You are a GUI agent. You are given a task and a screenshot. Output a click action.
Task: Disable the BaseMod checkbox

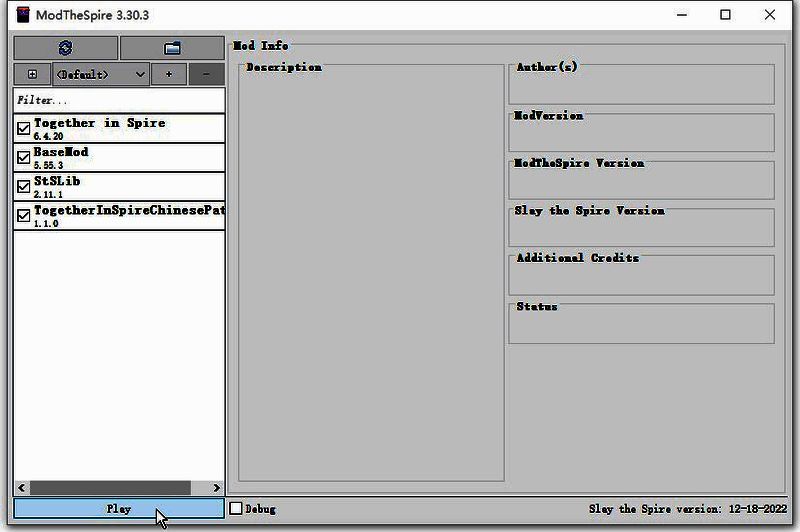click(24, 157)
